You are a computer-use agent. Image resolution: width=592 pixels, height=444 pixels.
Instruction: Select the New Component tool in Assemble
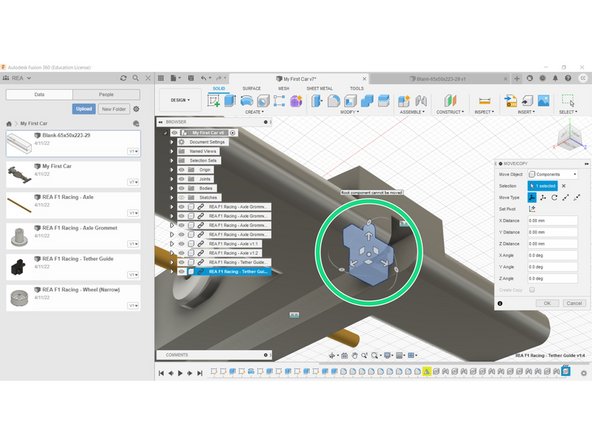point(404,101)
